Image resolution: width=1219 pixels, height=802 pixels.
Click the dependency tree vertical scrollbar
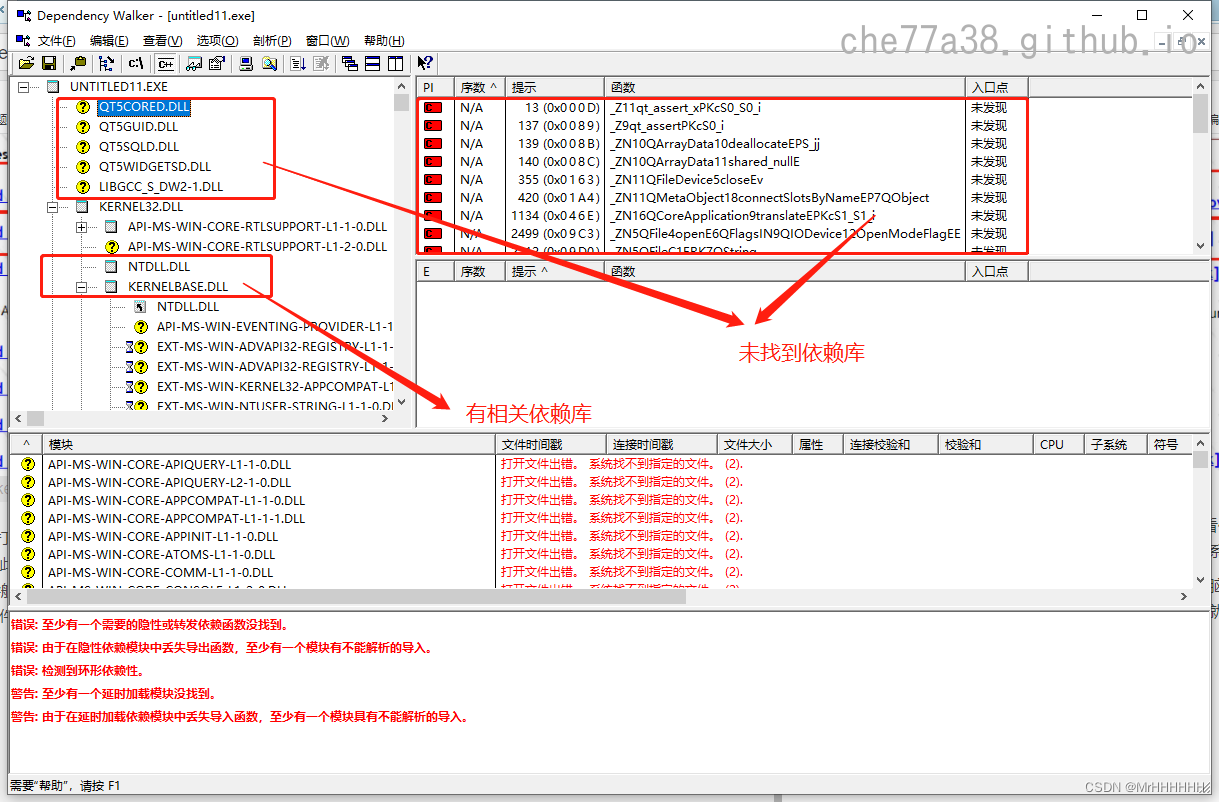[x=403, y=245]
